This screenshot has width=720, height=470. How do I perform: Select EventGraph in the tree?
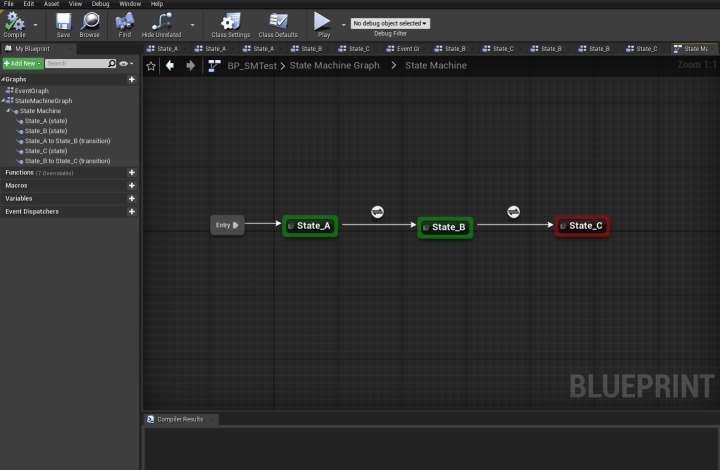(31, 91)
